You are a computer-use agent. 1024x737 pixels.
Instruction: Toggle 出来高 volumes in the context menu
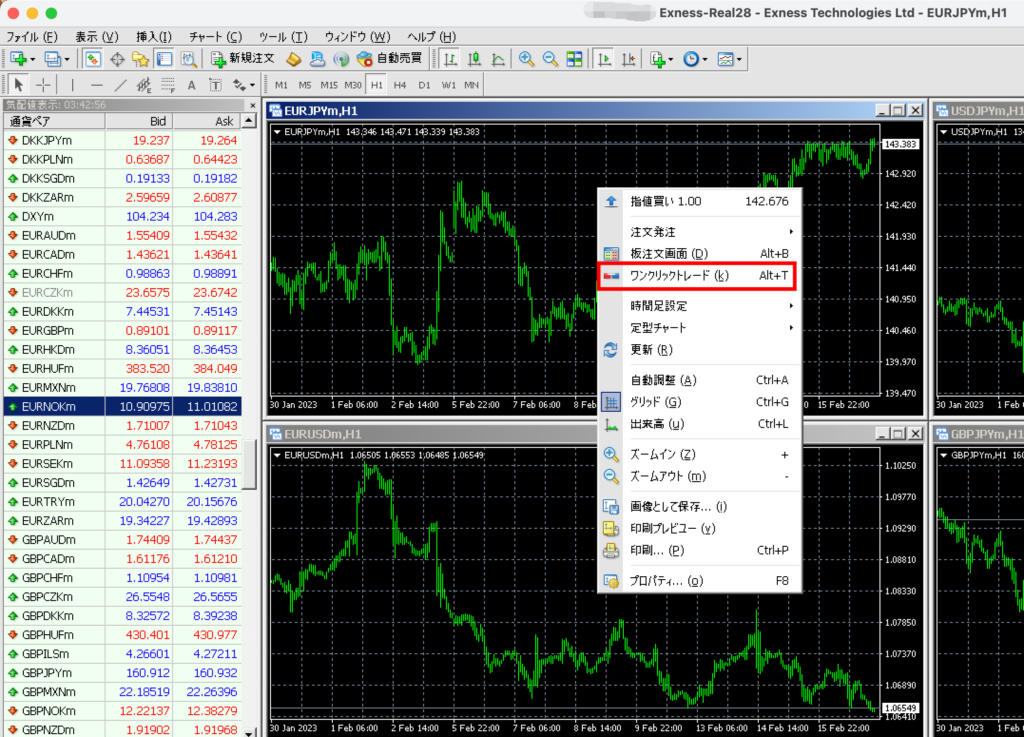pyautogui.click(x=699, y=424)
